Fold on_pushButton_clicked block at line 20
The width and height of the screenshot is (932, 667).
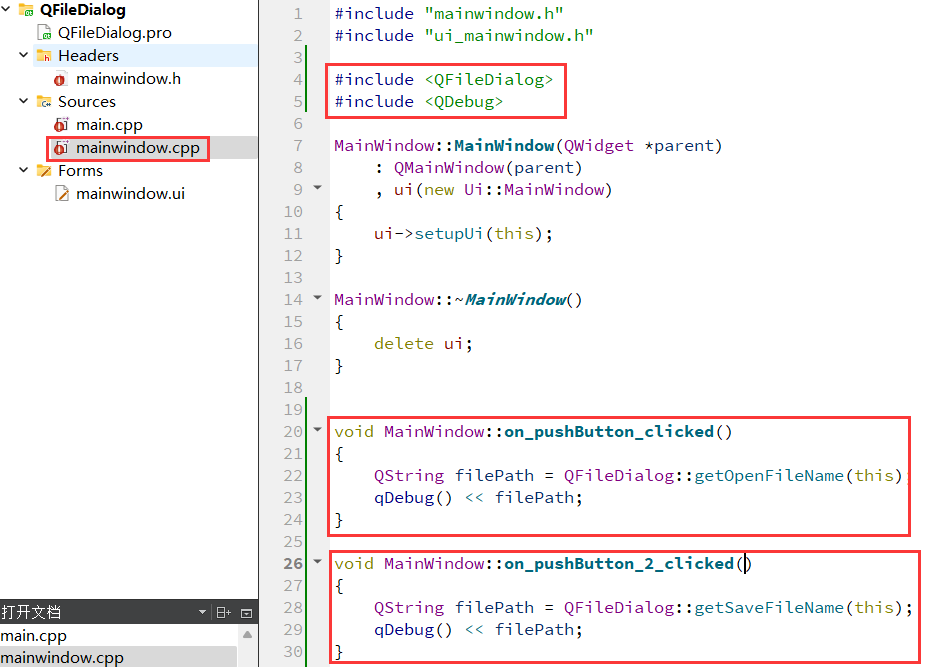pos(317,429)
